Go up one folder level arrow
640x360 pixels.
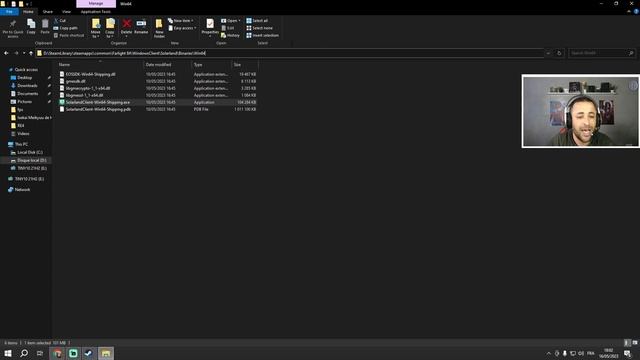point(31,53)
